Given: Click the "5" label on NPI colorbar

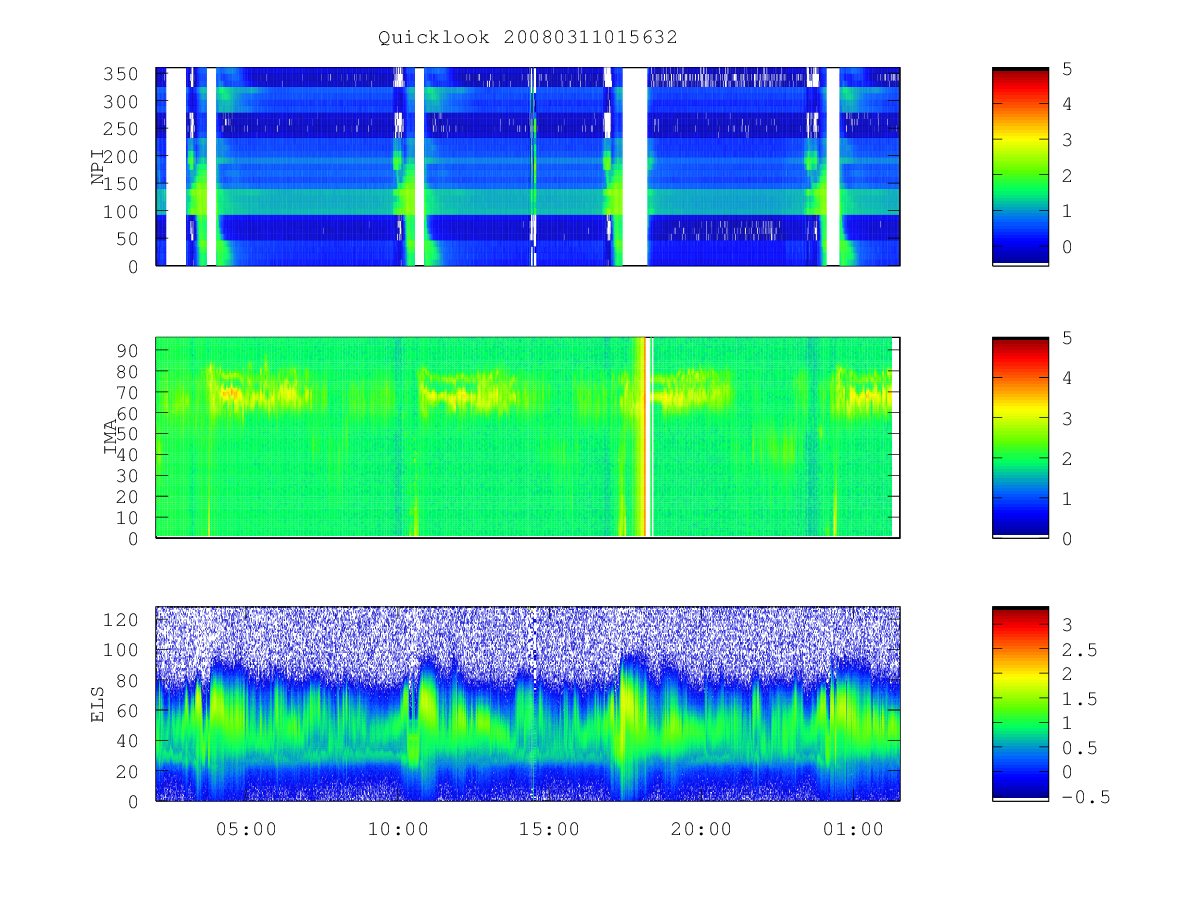Looking at the screenshot, I should [x=1066, y=68].
